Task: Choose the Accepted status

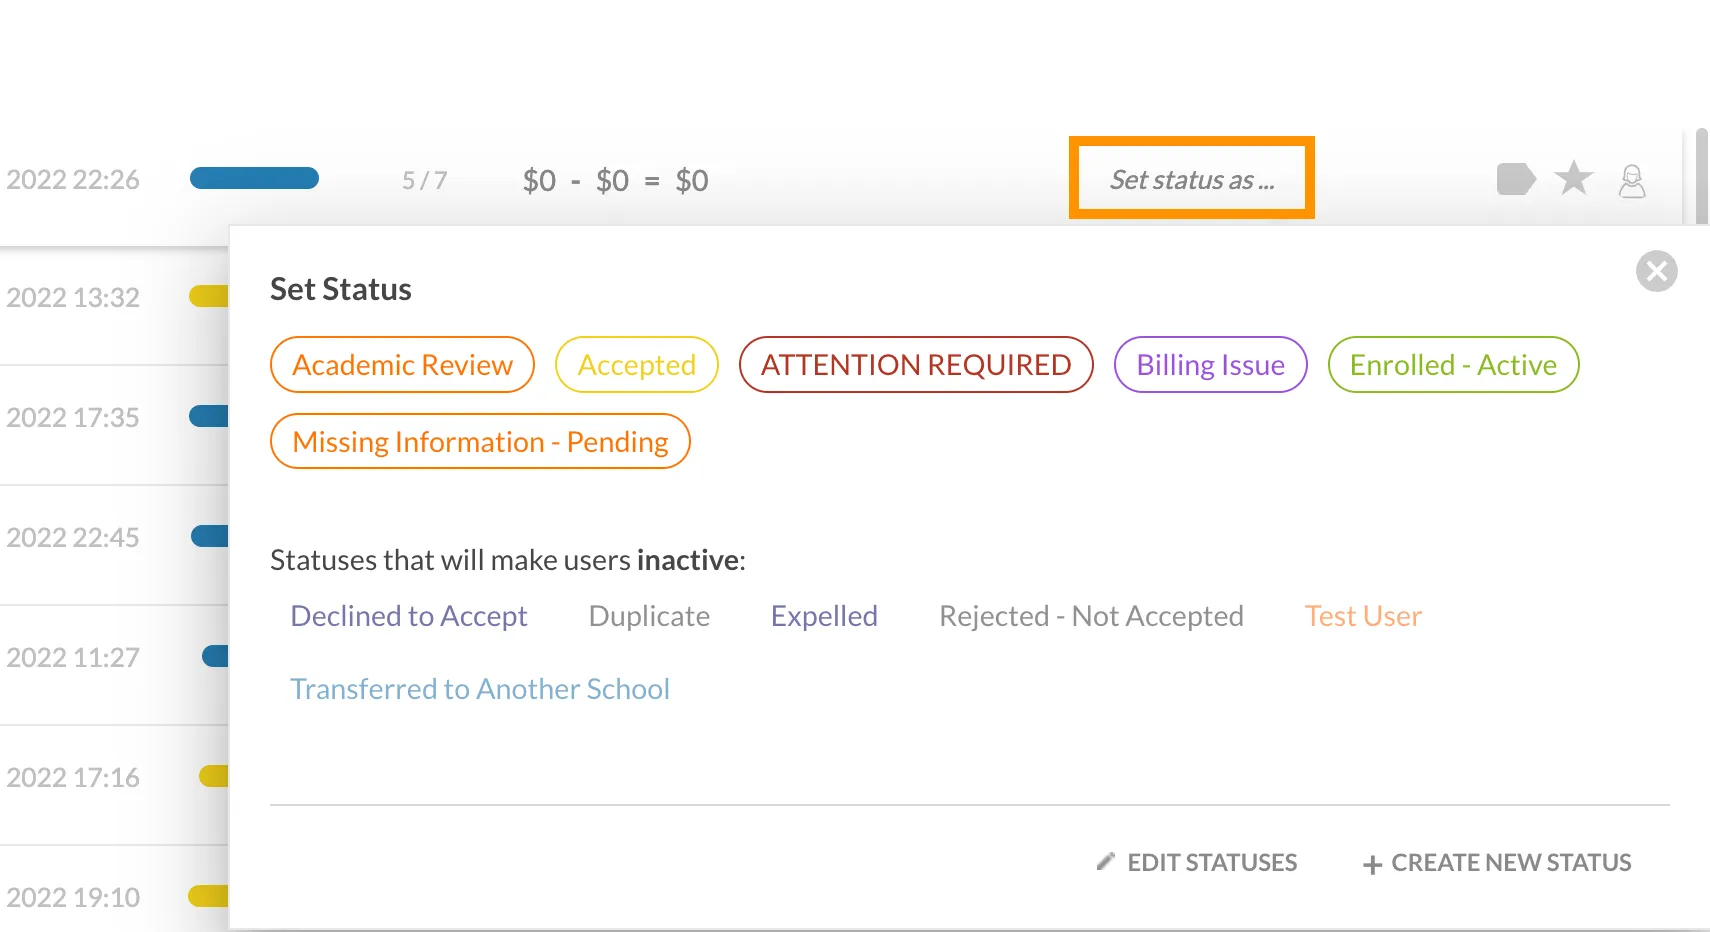Action: pyautogui.click(x=637, y=365)
